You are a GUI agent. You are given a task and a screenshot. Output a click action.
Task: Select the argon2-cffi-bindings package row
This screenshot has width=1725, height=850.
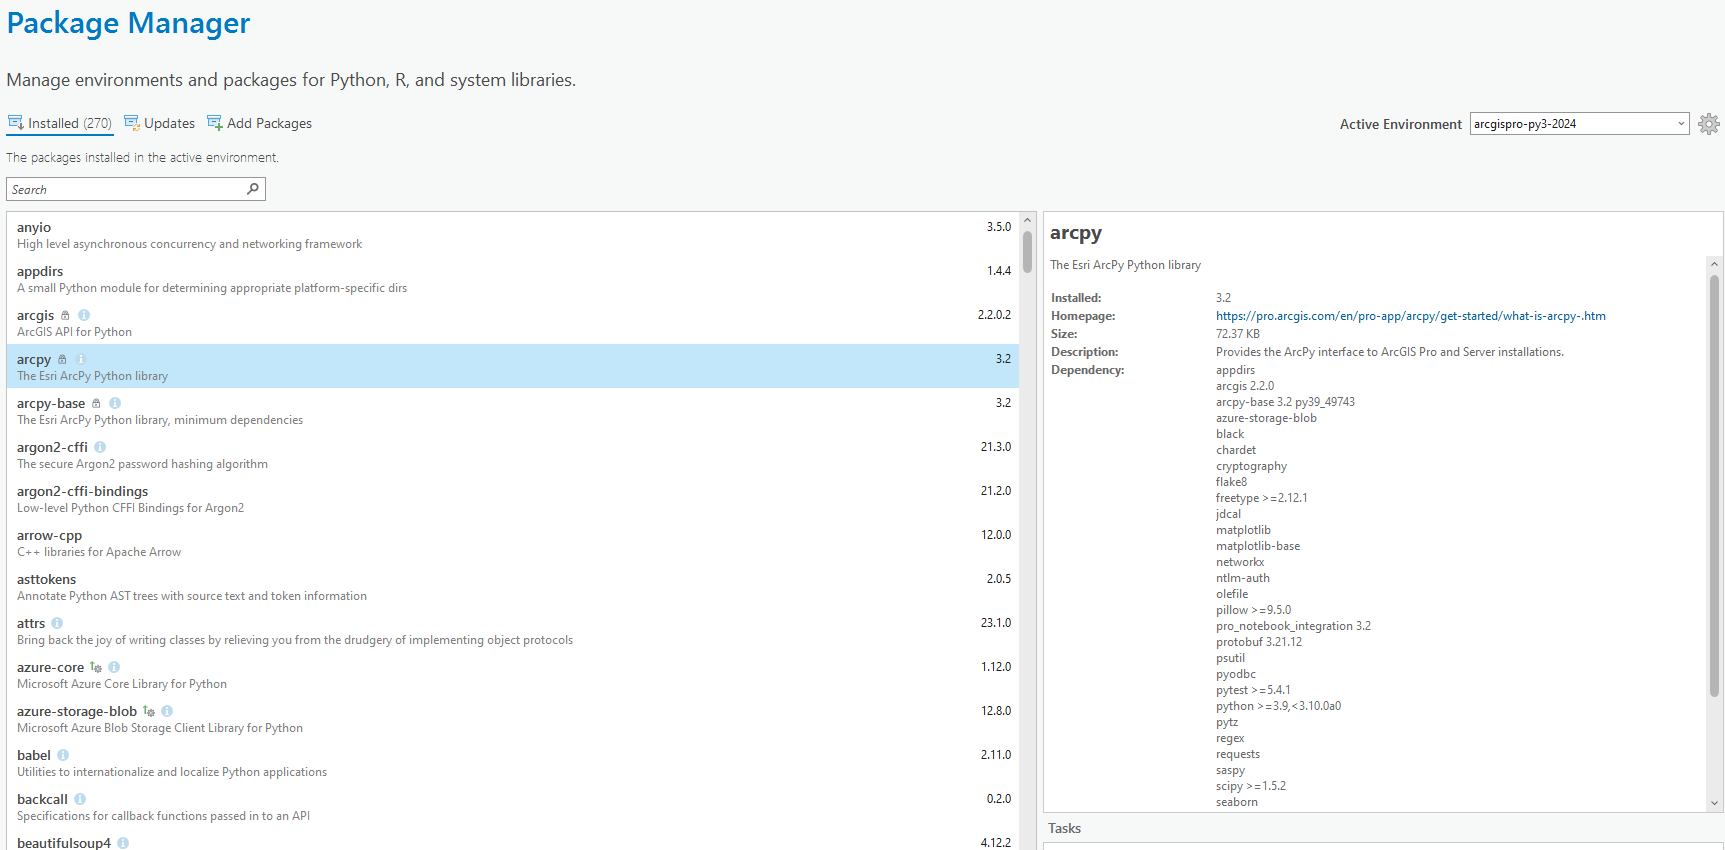(x=513, y=499)
